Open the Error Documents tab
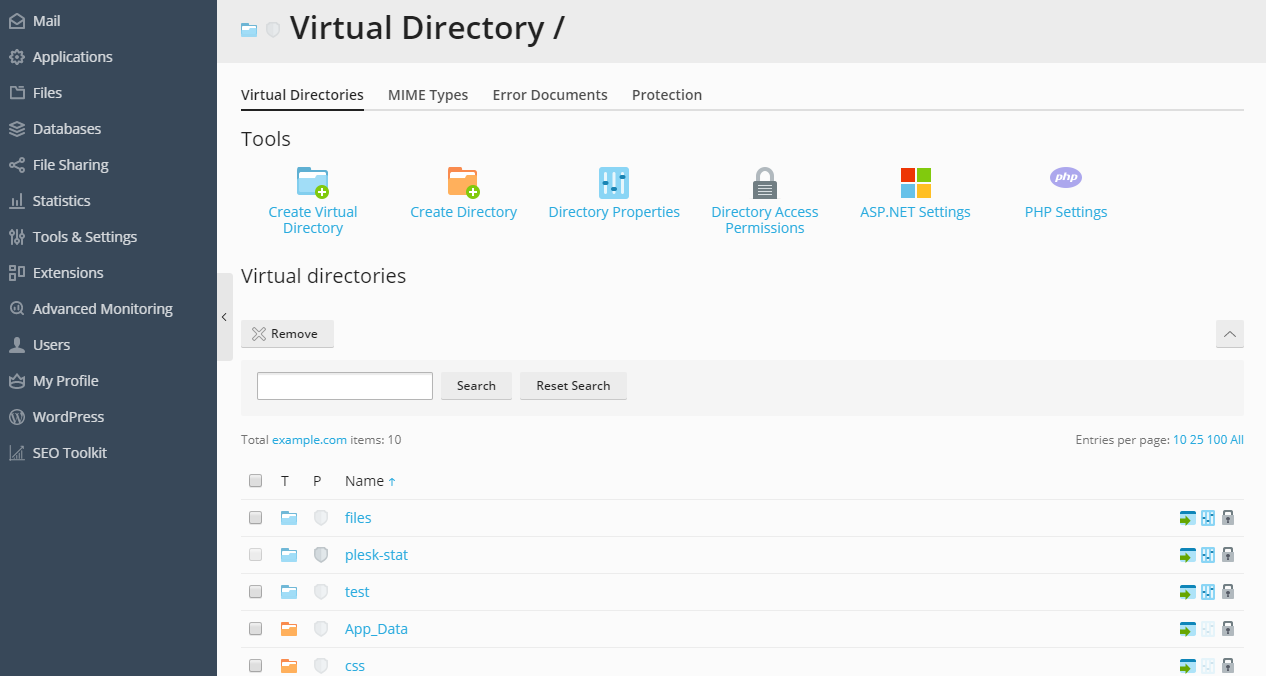Screen dimensions: 1266x676 tap(550, 95)
